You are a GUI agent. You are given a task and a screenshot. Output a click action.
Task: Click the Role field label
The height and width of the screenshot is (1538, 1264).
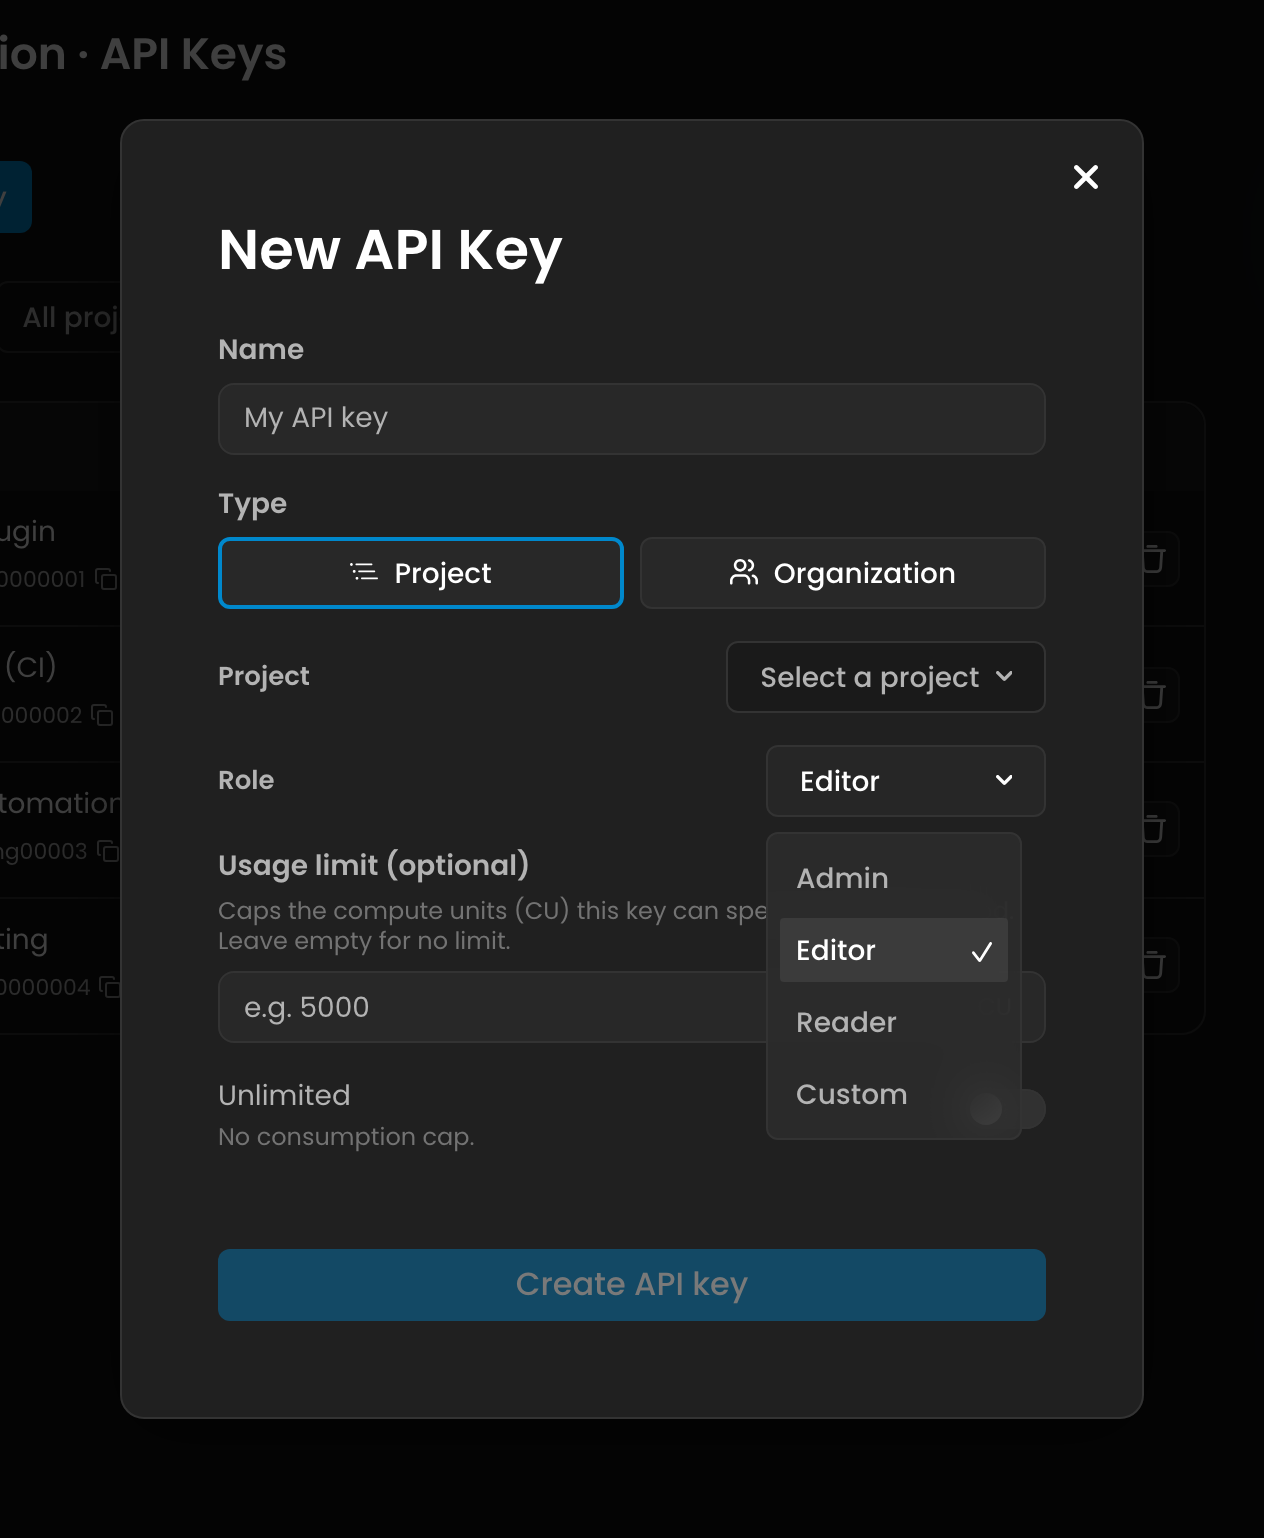coord(246,780)
